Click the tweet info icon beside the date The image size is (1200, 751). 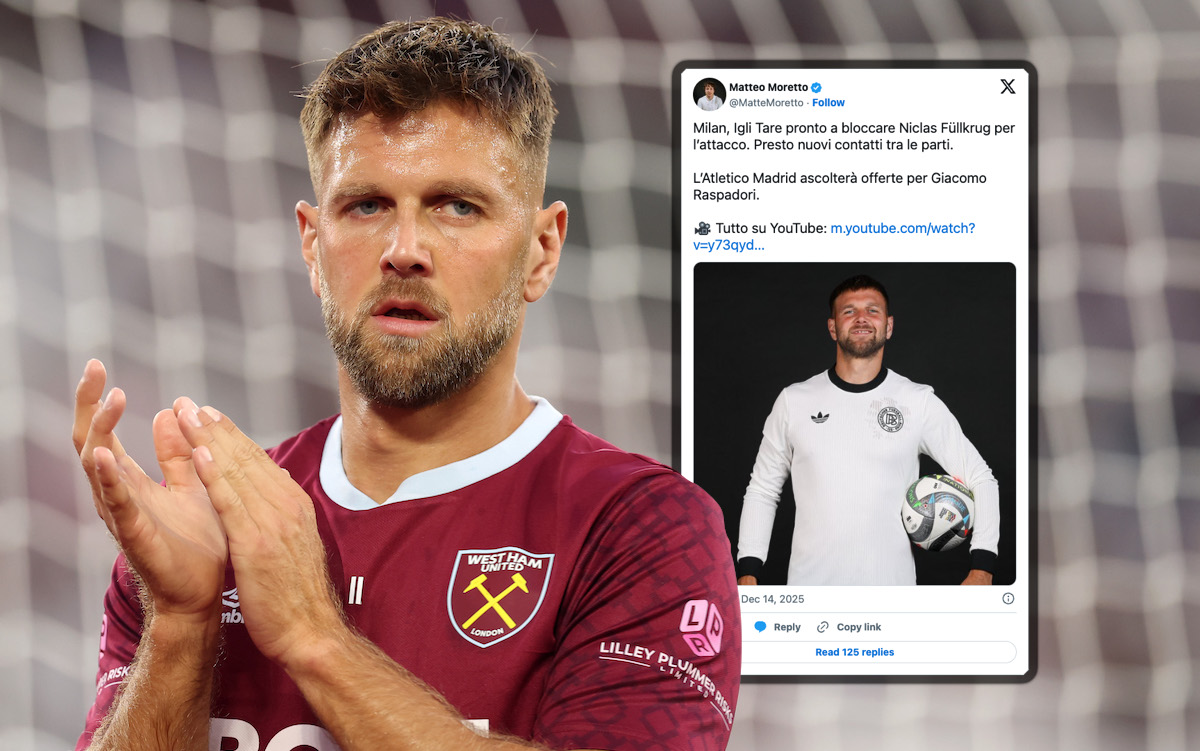tap(1008, 599)
